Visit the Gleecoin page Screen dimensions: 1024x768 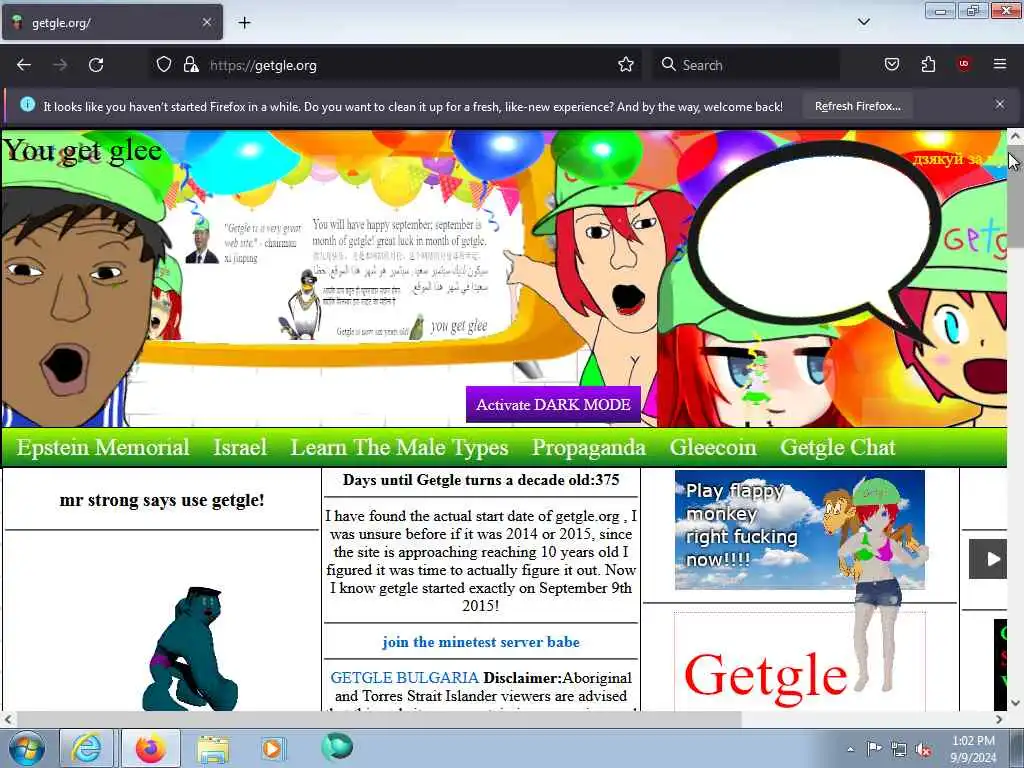click(x=713, y=447)
